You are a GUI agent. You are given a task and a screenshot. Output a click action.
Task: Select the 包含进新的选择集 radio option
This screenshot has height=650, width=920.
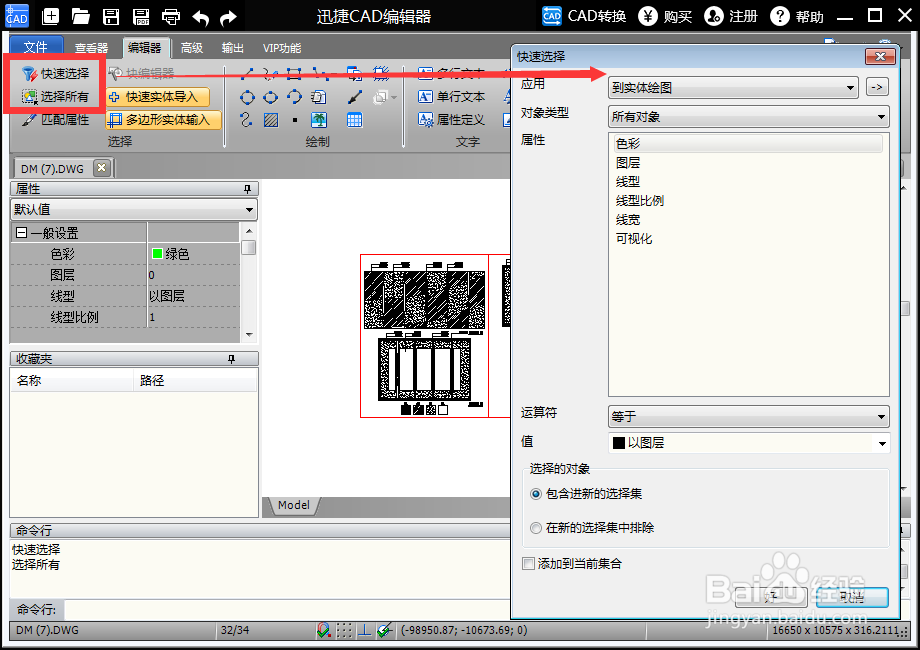(x=538, y=493)
